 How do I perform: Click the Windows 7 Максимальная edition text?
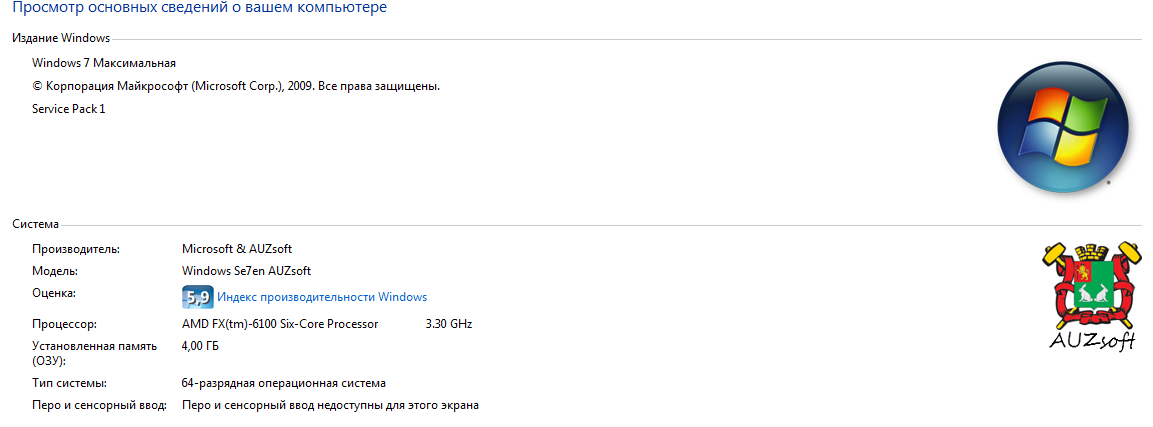pos(104,63)
